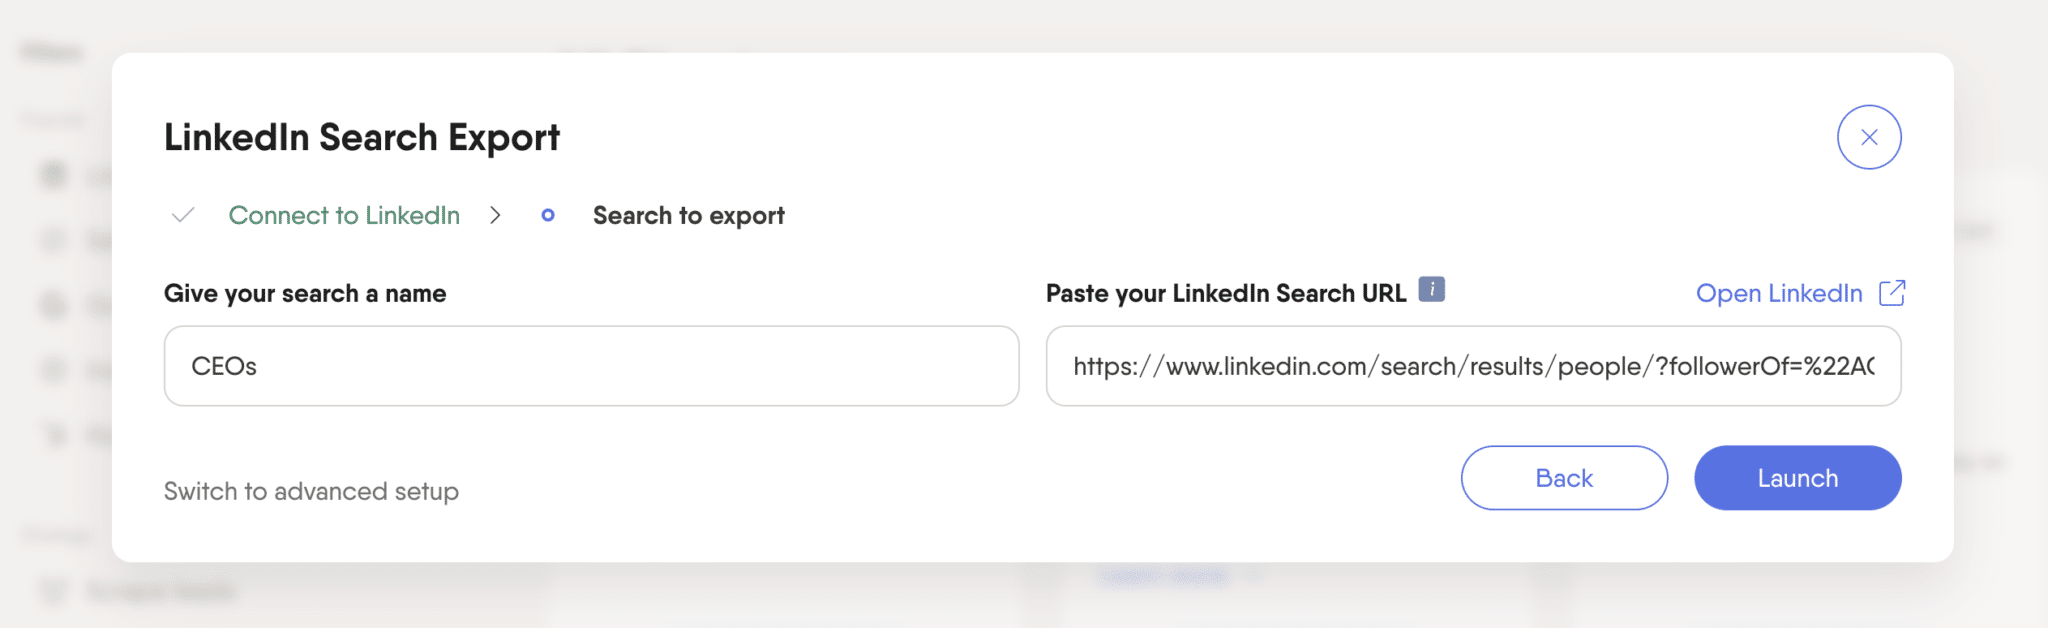Select the blue circle icon before "Search to export"
Image resolution: width=2048 pixels, height=628 pixels.
point(548,215)
